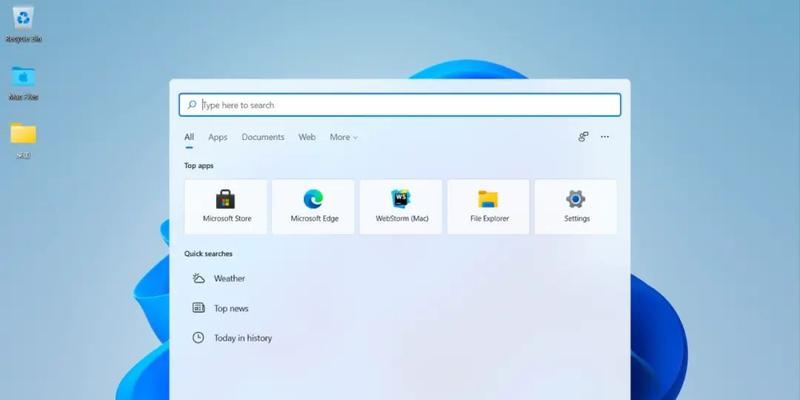Click the File Explorer label
This screenshot has width=800, height=400.
tap(489, 218)
